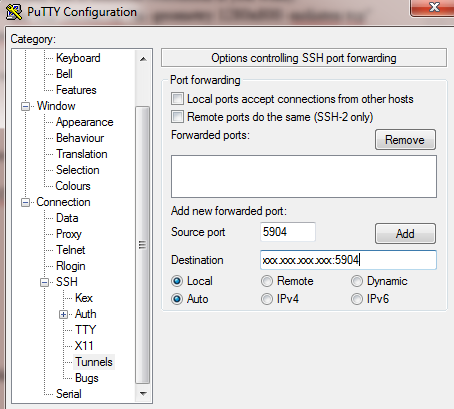Select the Window category
The height and width of the screenshot is (409, 454).
tap(56, 106)
